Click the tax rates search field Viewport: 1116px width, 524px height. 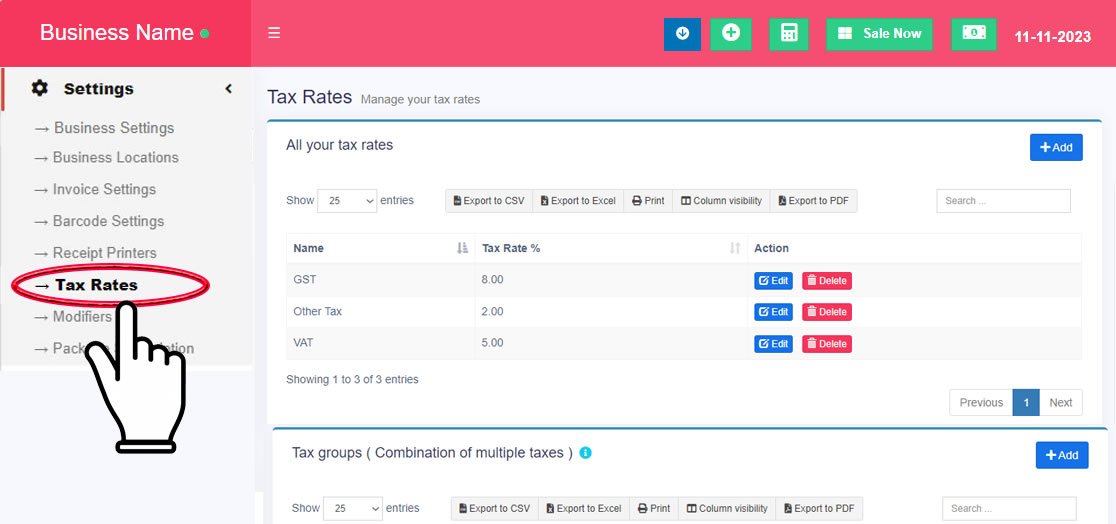(x=1003, y=201)
